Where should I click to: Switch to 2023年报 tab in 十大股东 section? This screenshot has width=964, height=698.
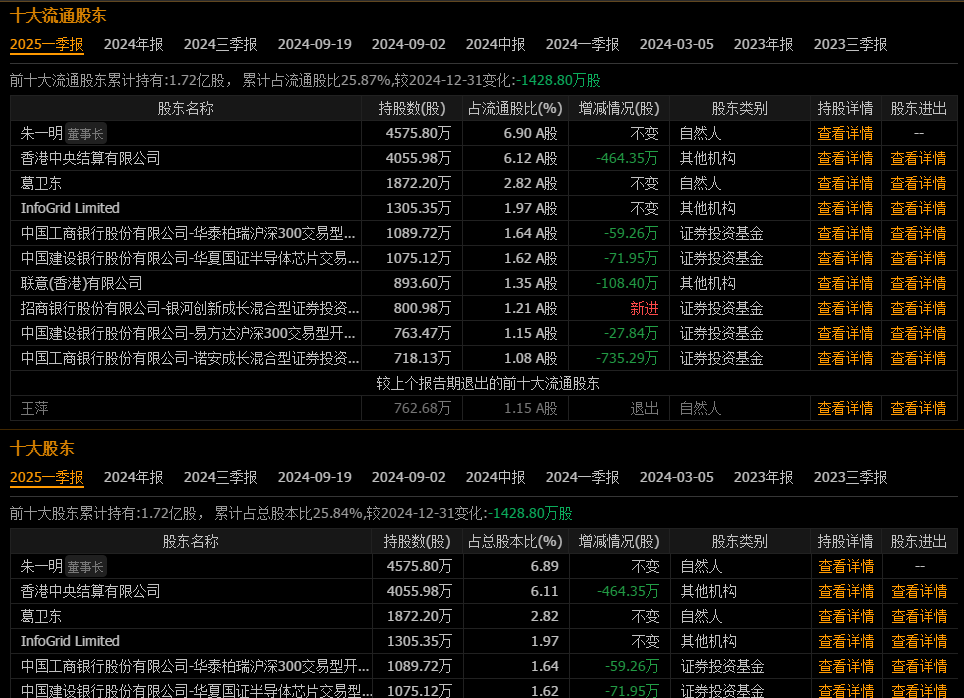point(763,477)
